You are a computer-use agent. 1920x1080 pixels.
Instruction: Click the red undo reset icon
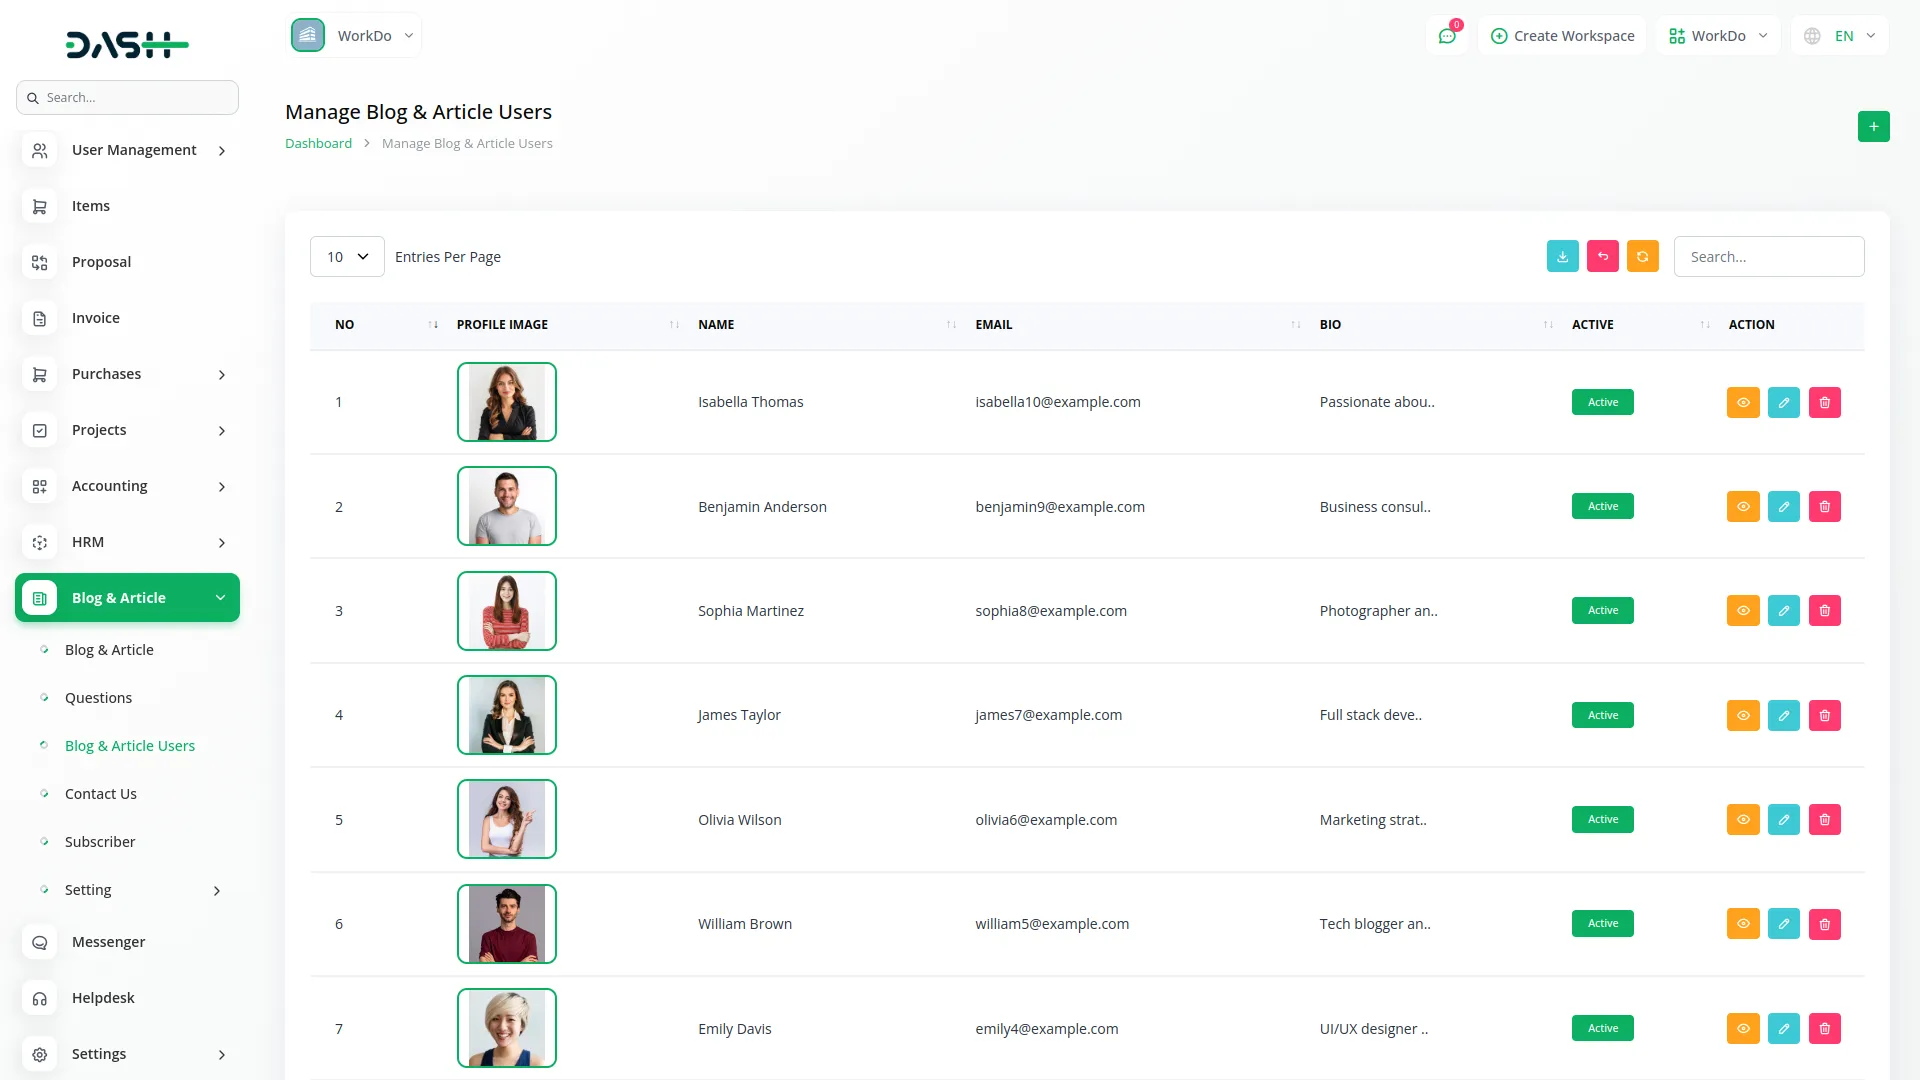point(1602,257)
